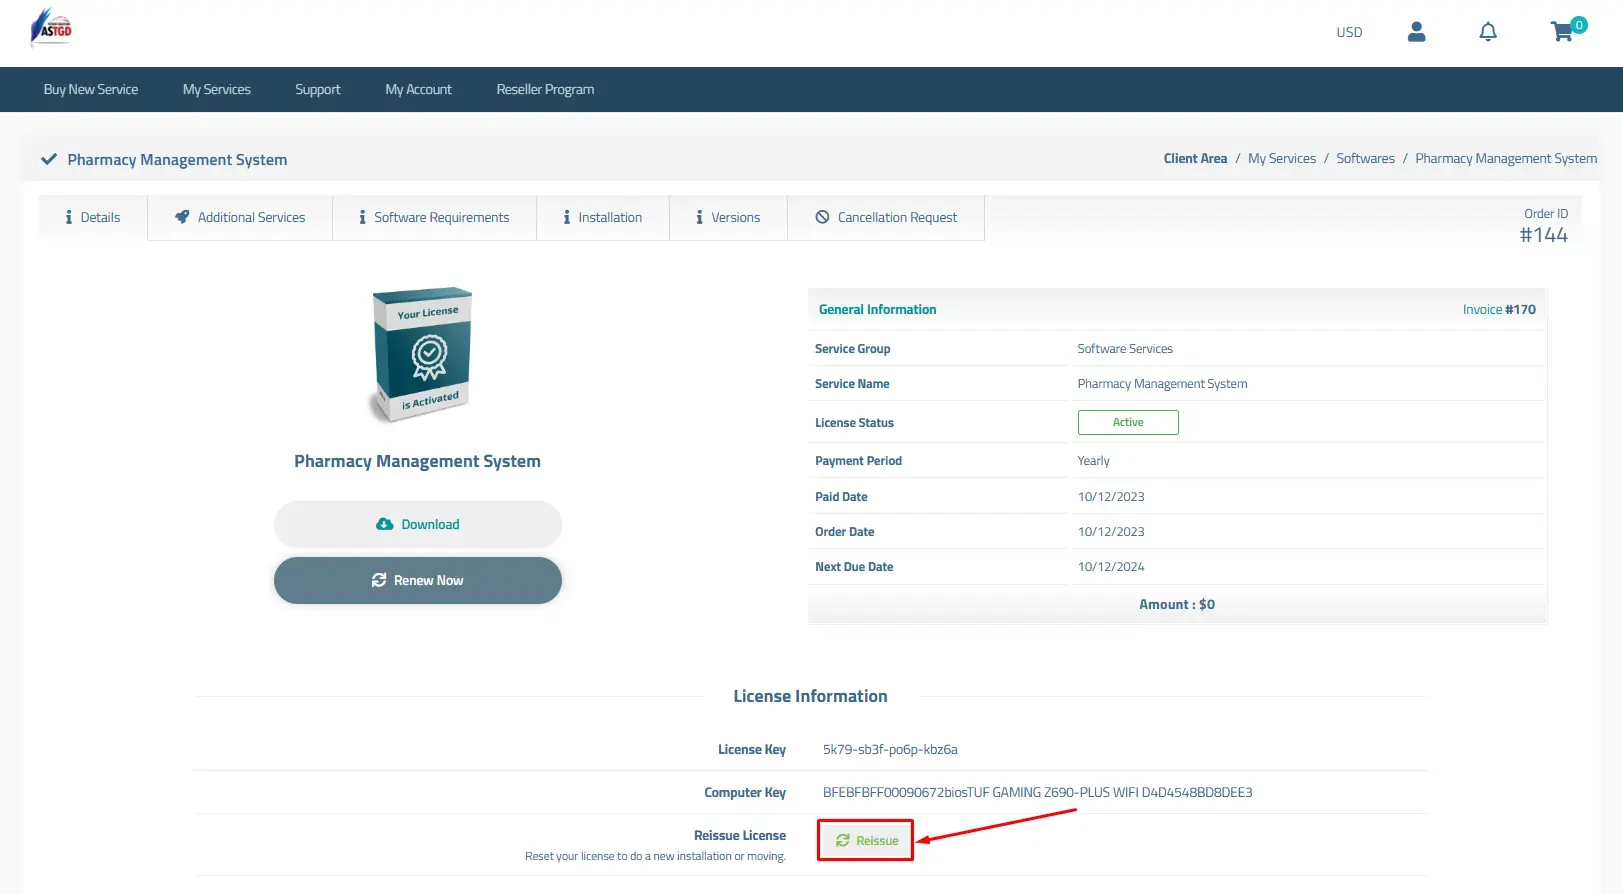Select license key 5k79-sb3f-po6p-kbz6a

[890, 749]
